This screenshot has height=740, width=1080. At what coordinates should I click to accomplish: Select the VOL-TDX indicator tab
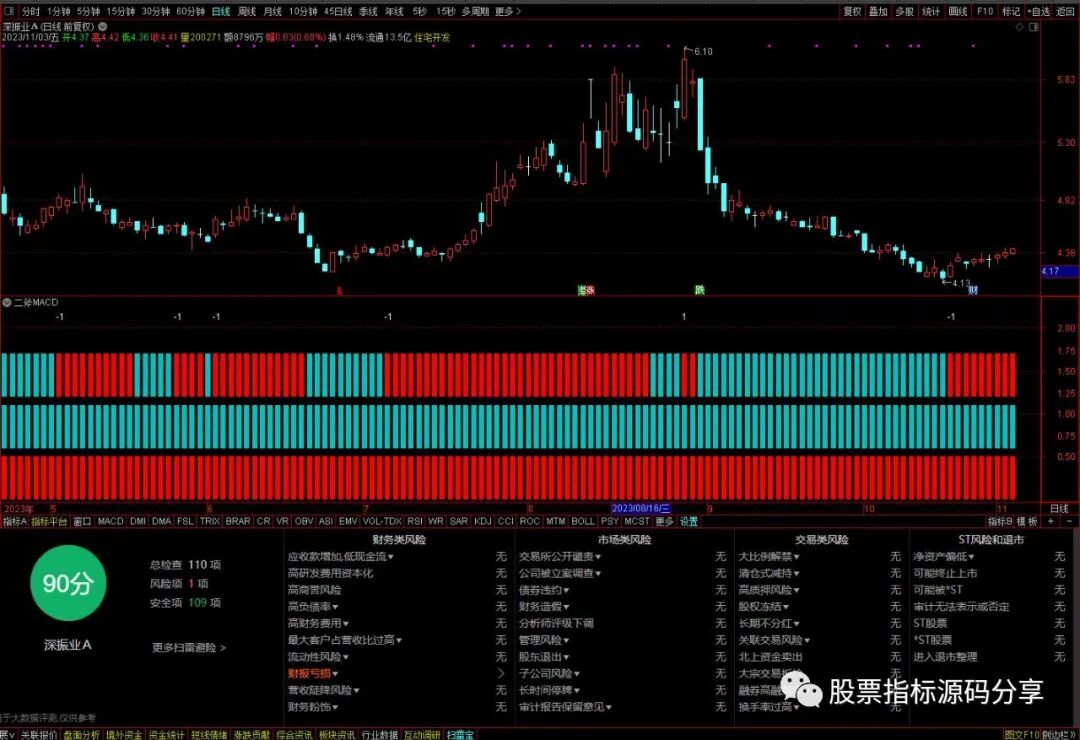pos(382,522)
